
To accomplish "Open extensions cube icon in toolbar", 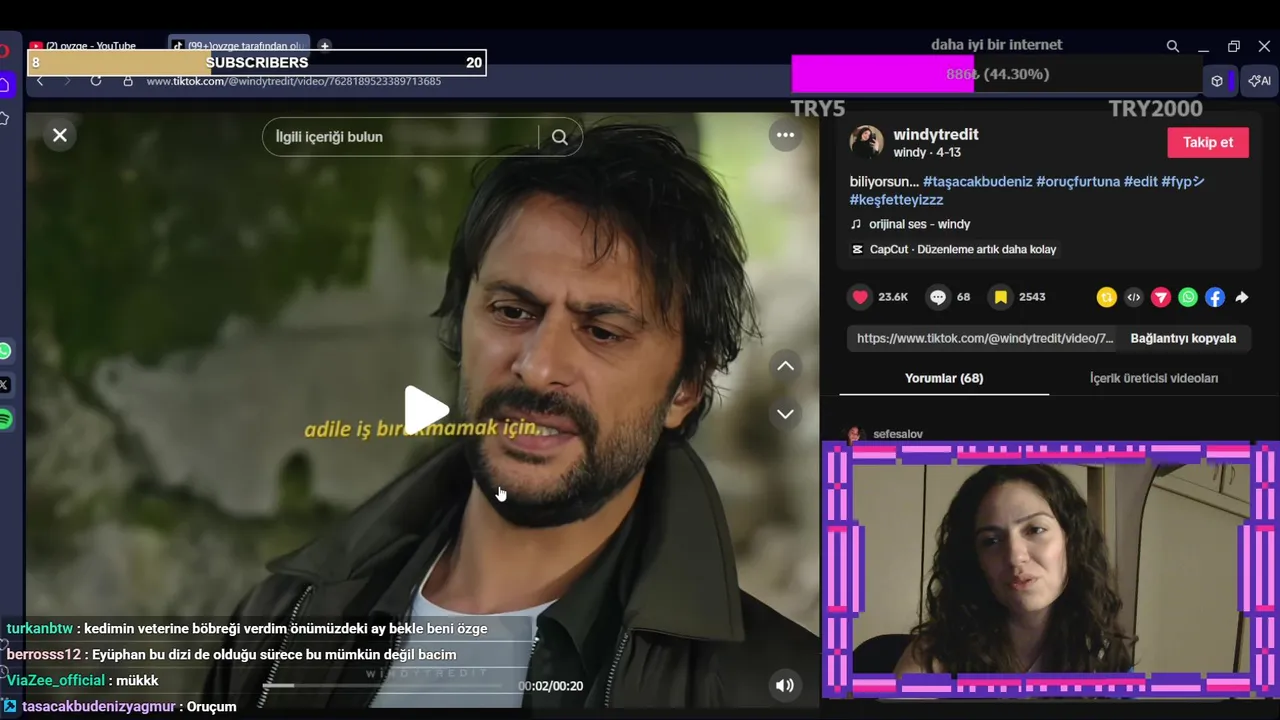I will 1217,81.
